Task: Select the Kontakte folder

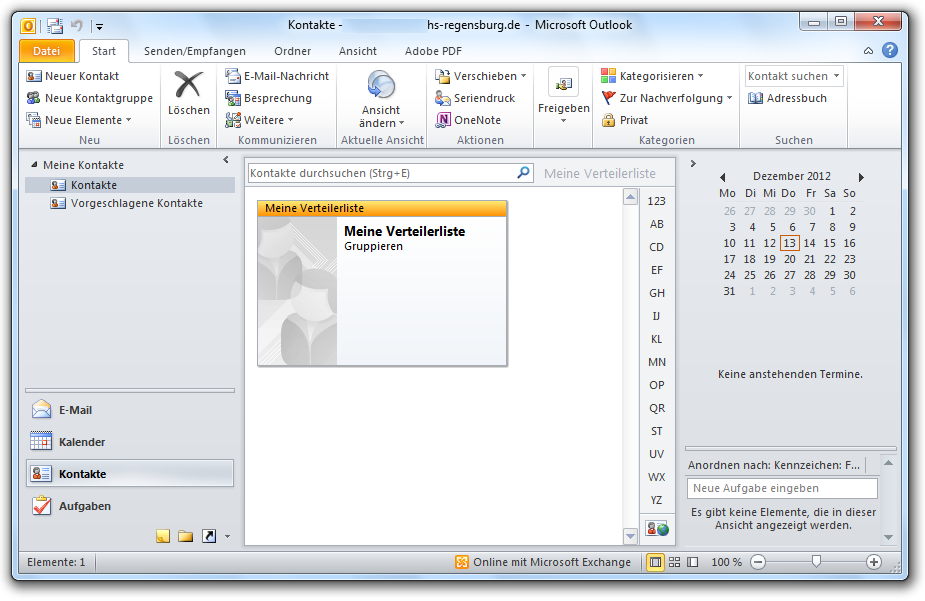Action: (130, 185)
